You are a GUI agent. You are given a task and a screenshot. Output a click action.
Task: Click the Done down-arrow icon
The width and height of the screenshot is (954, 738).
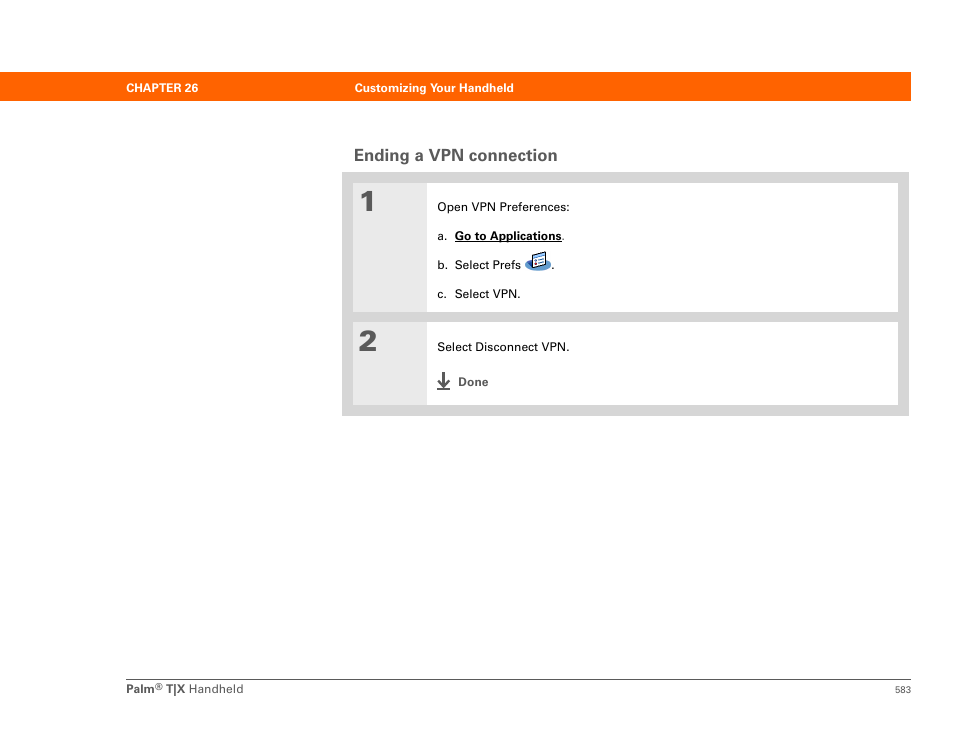(x=444, y=381)
